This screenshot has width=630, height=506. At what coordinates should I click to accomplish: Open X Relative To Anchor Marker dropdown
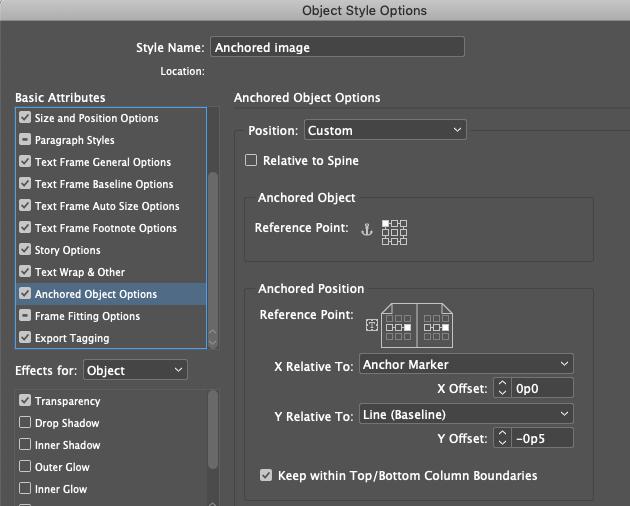pos(466,364)
